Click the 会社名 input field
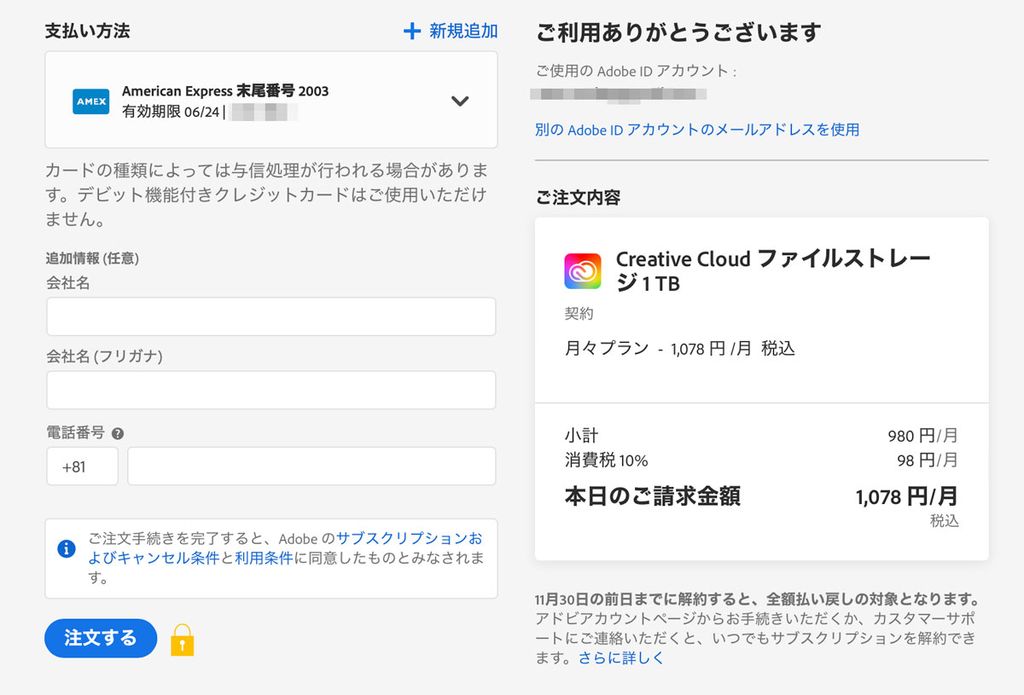The height and width of the screenshot is (695, 1024). (x=271, y=316)
